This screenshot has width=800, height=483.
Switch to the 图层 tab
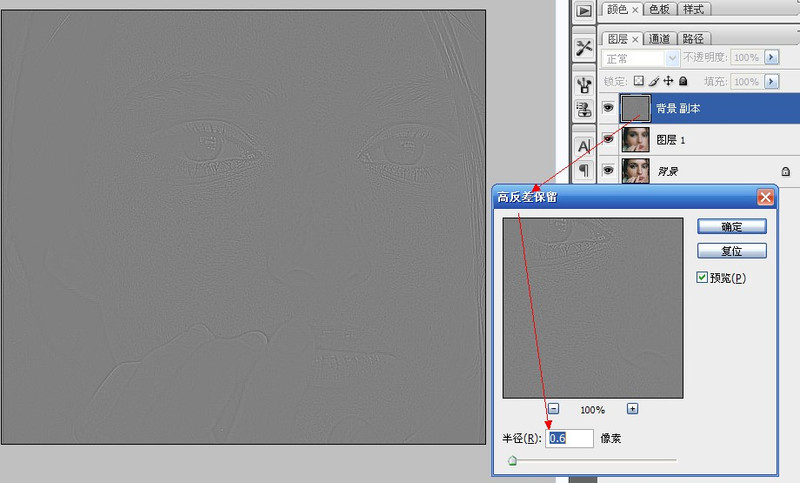(x=617, y=39)
